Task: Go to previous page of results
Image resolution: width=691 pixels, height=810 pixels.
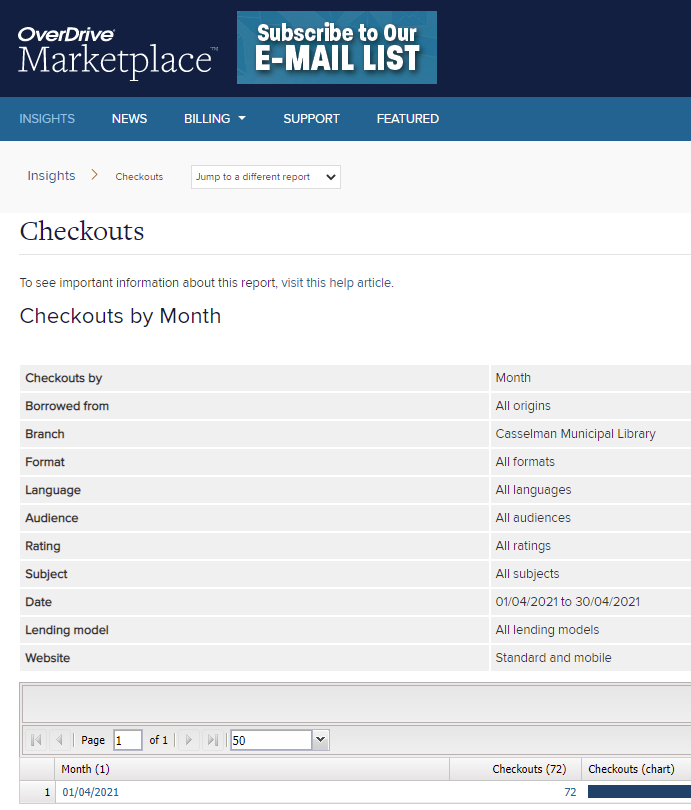Action: [x=59, y=740]
